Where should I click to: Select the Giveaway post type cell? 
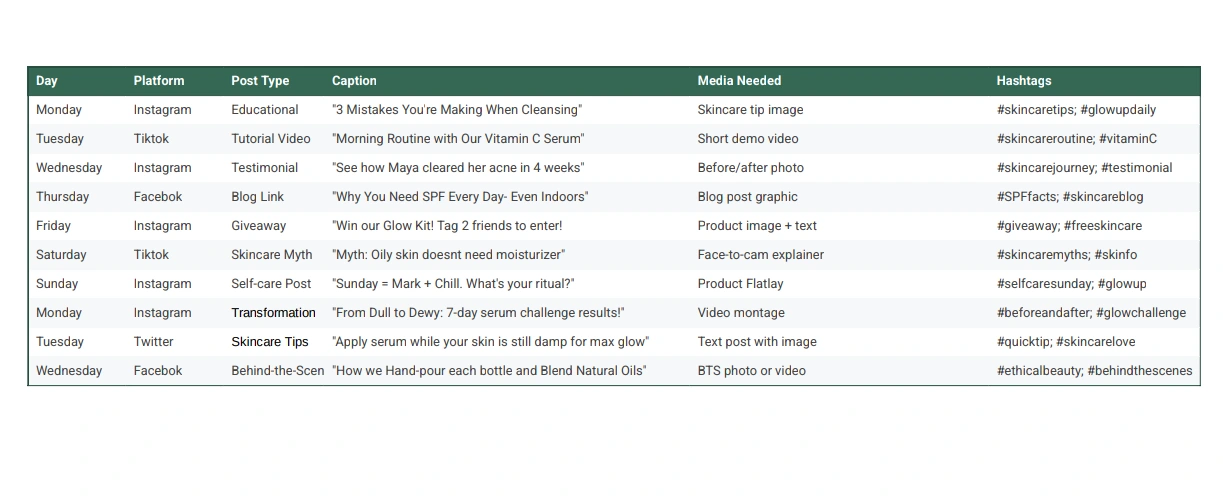259,226
